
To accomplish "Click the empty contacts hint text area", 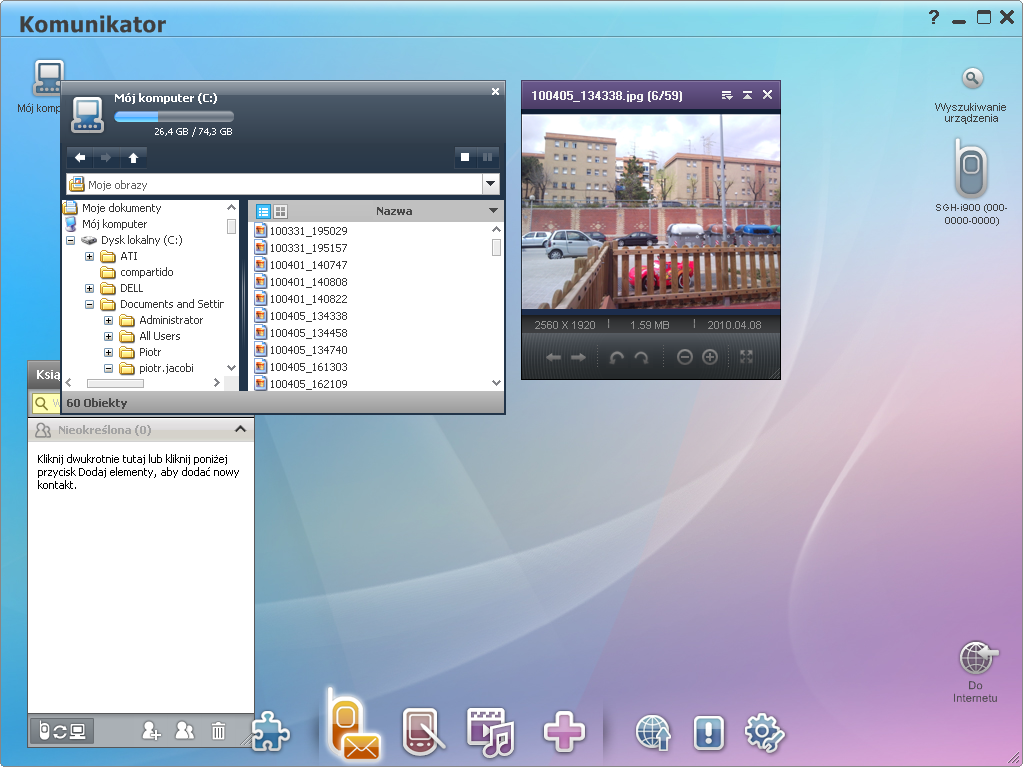I will tap(138, 472).
